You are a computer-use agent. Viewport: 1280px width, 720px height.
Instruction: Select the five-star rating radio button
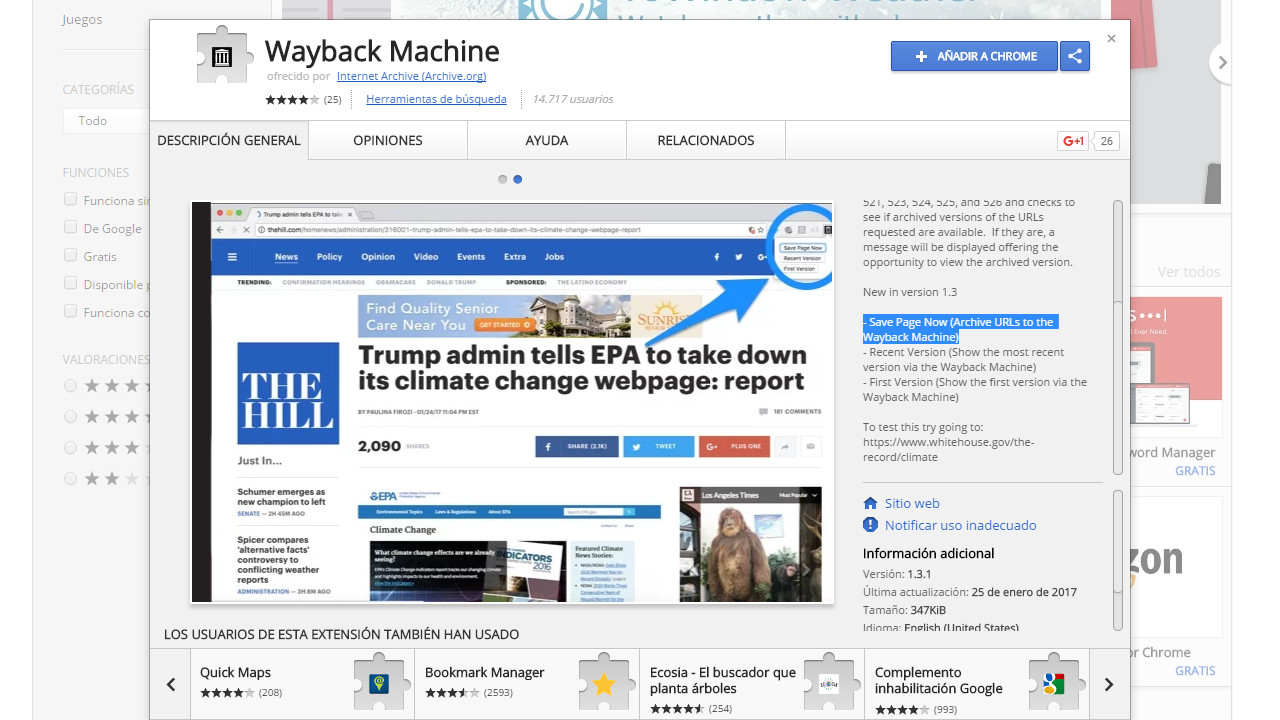70,385
